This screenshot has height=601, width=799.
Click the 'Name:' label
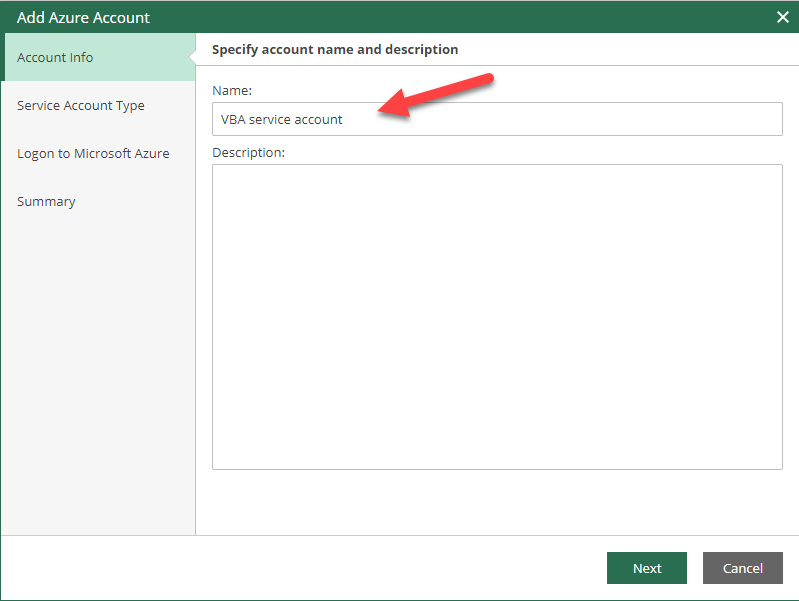(x=232, y=90)
